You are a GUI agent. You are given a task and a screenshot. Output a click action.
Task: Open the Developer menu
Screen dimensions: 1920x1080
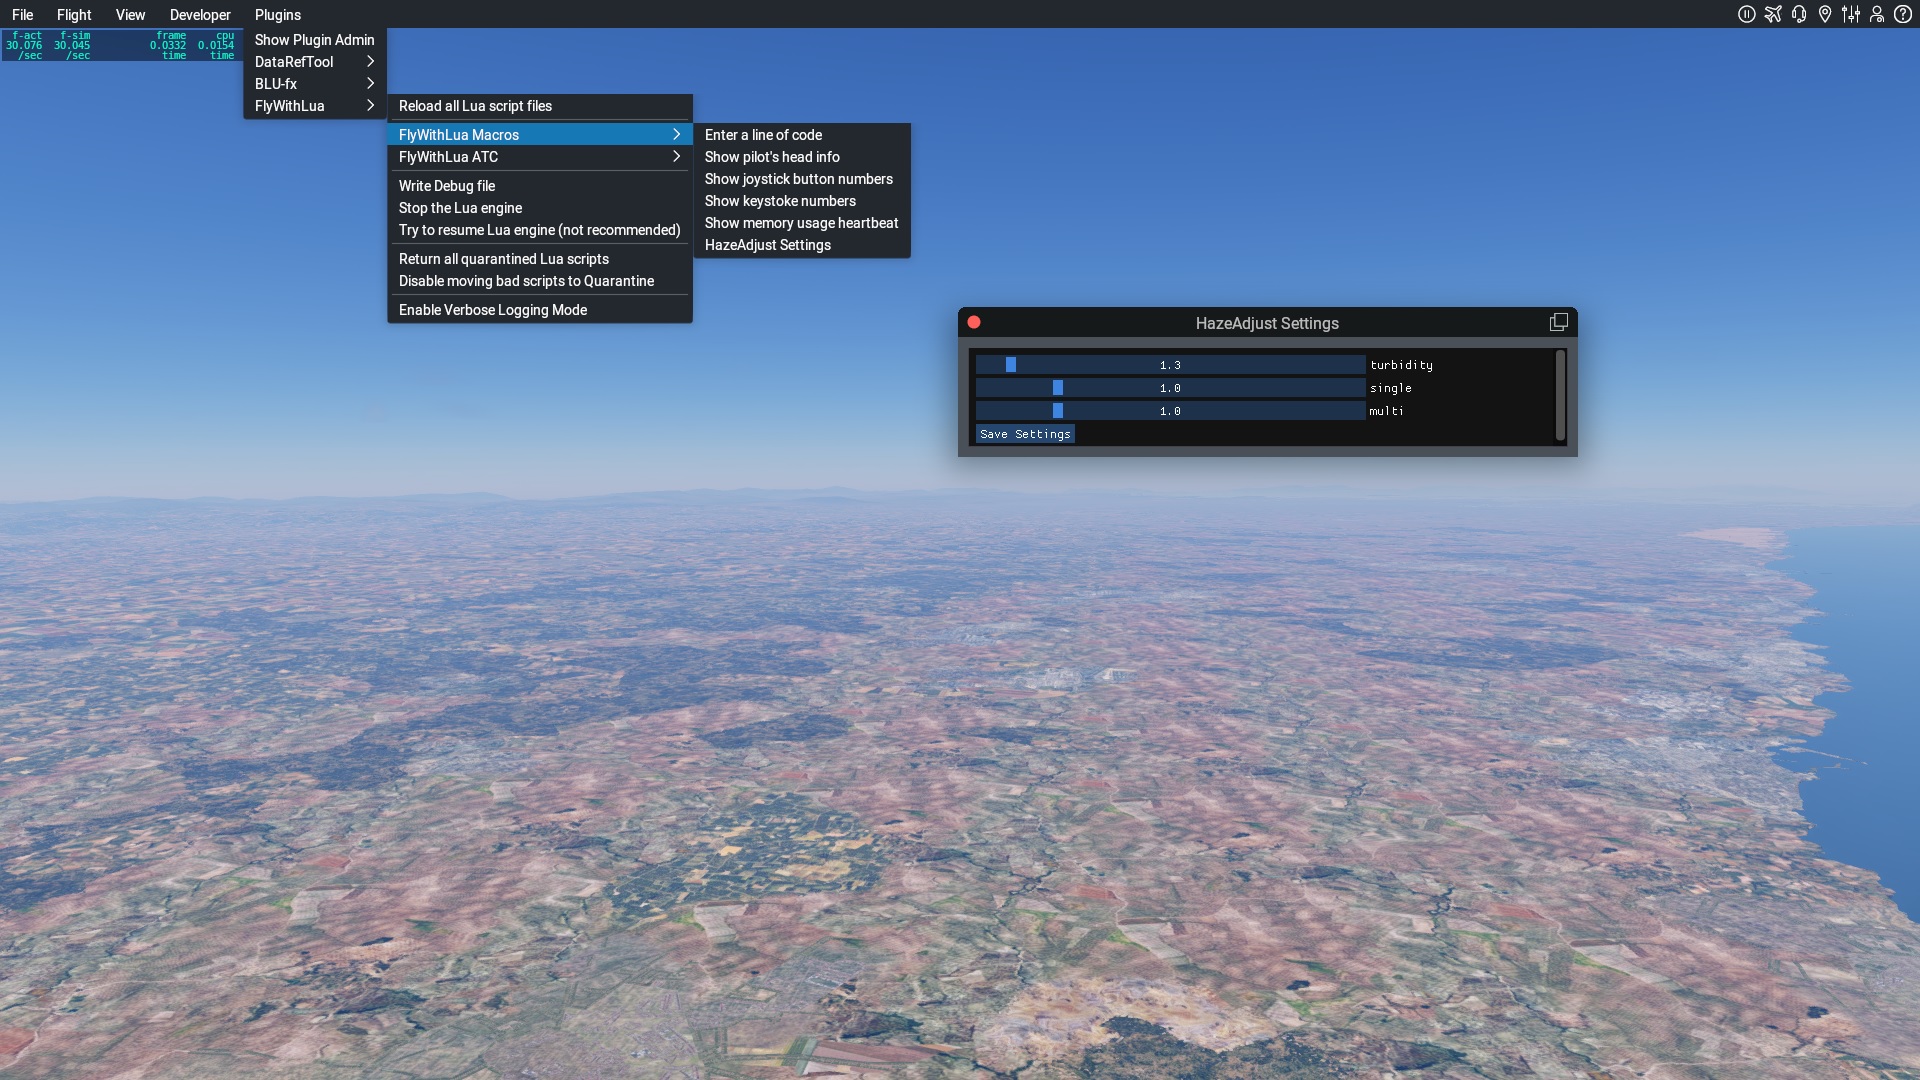(x=200, y=15)
